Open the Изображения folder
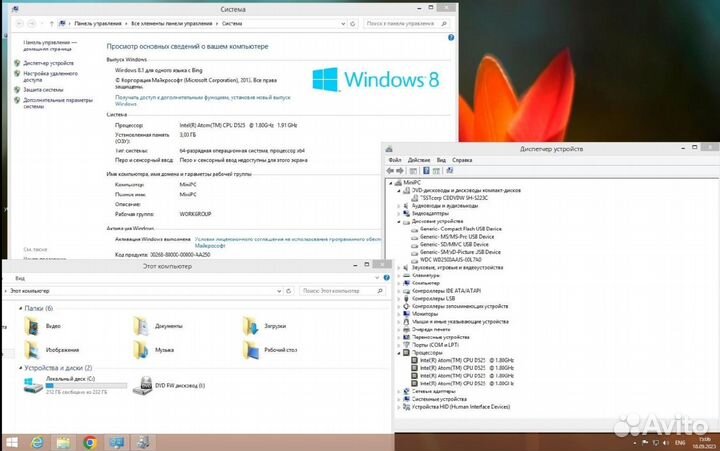Image resolution: width=720 pixels, height=451 pixels. (51, 350)
